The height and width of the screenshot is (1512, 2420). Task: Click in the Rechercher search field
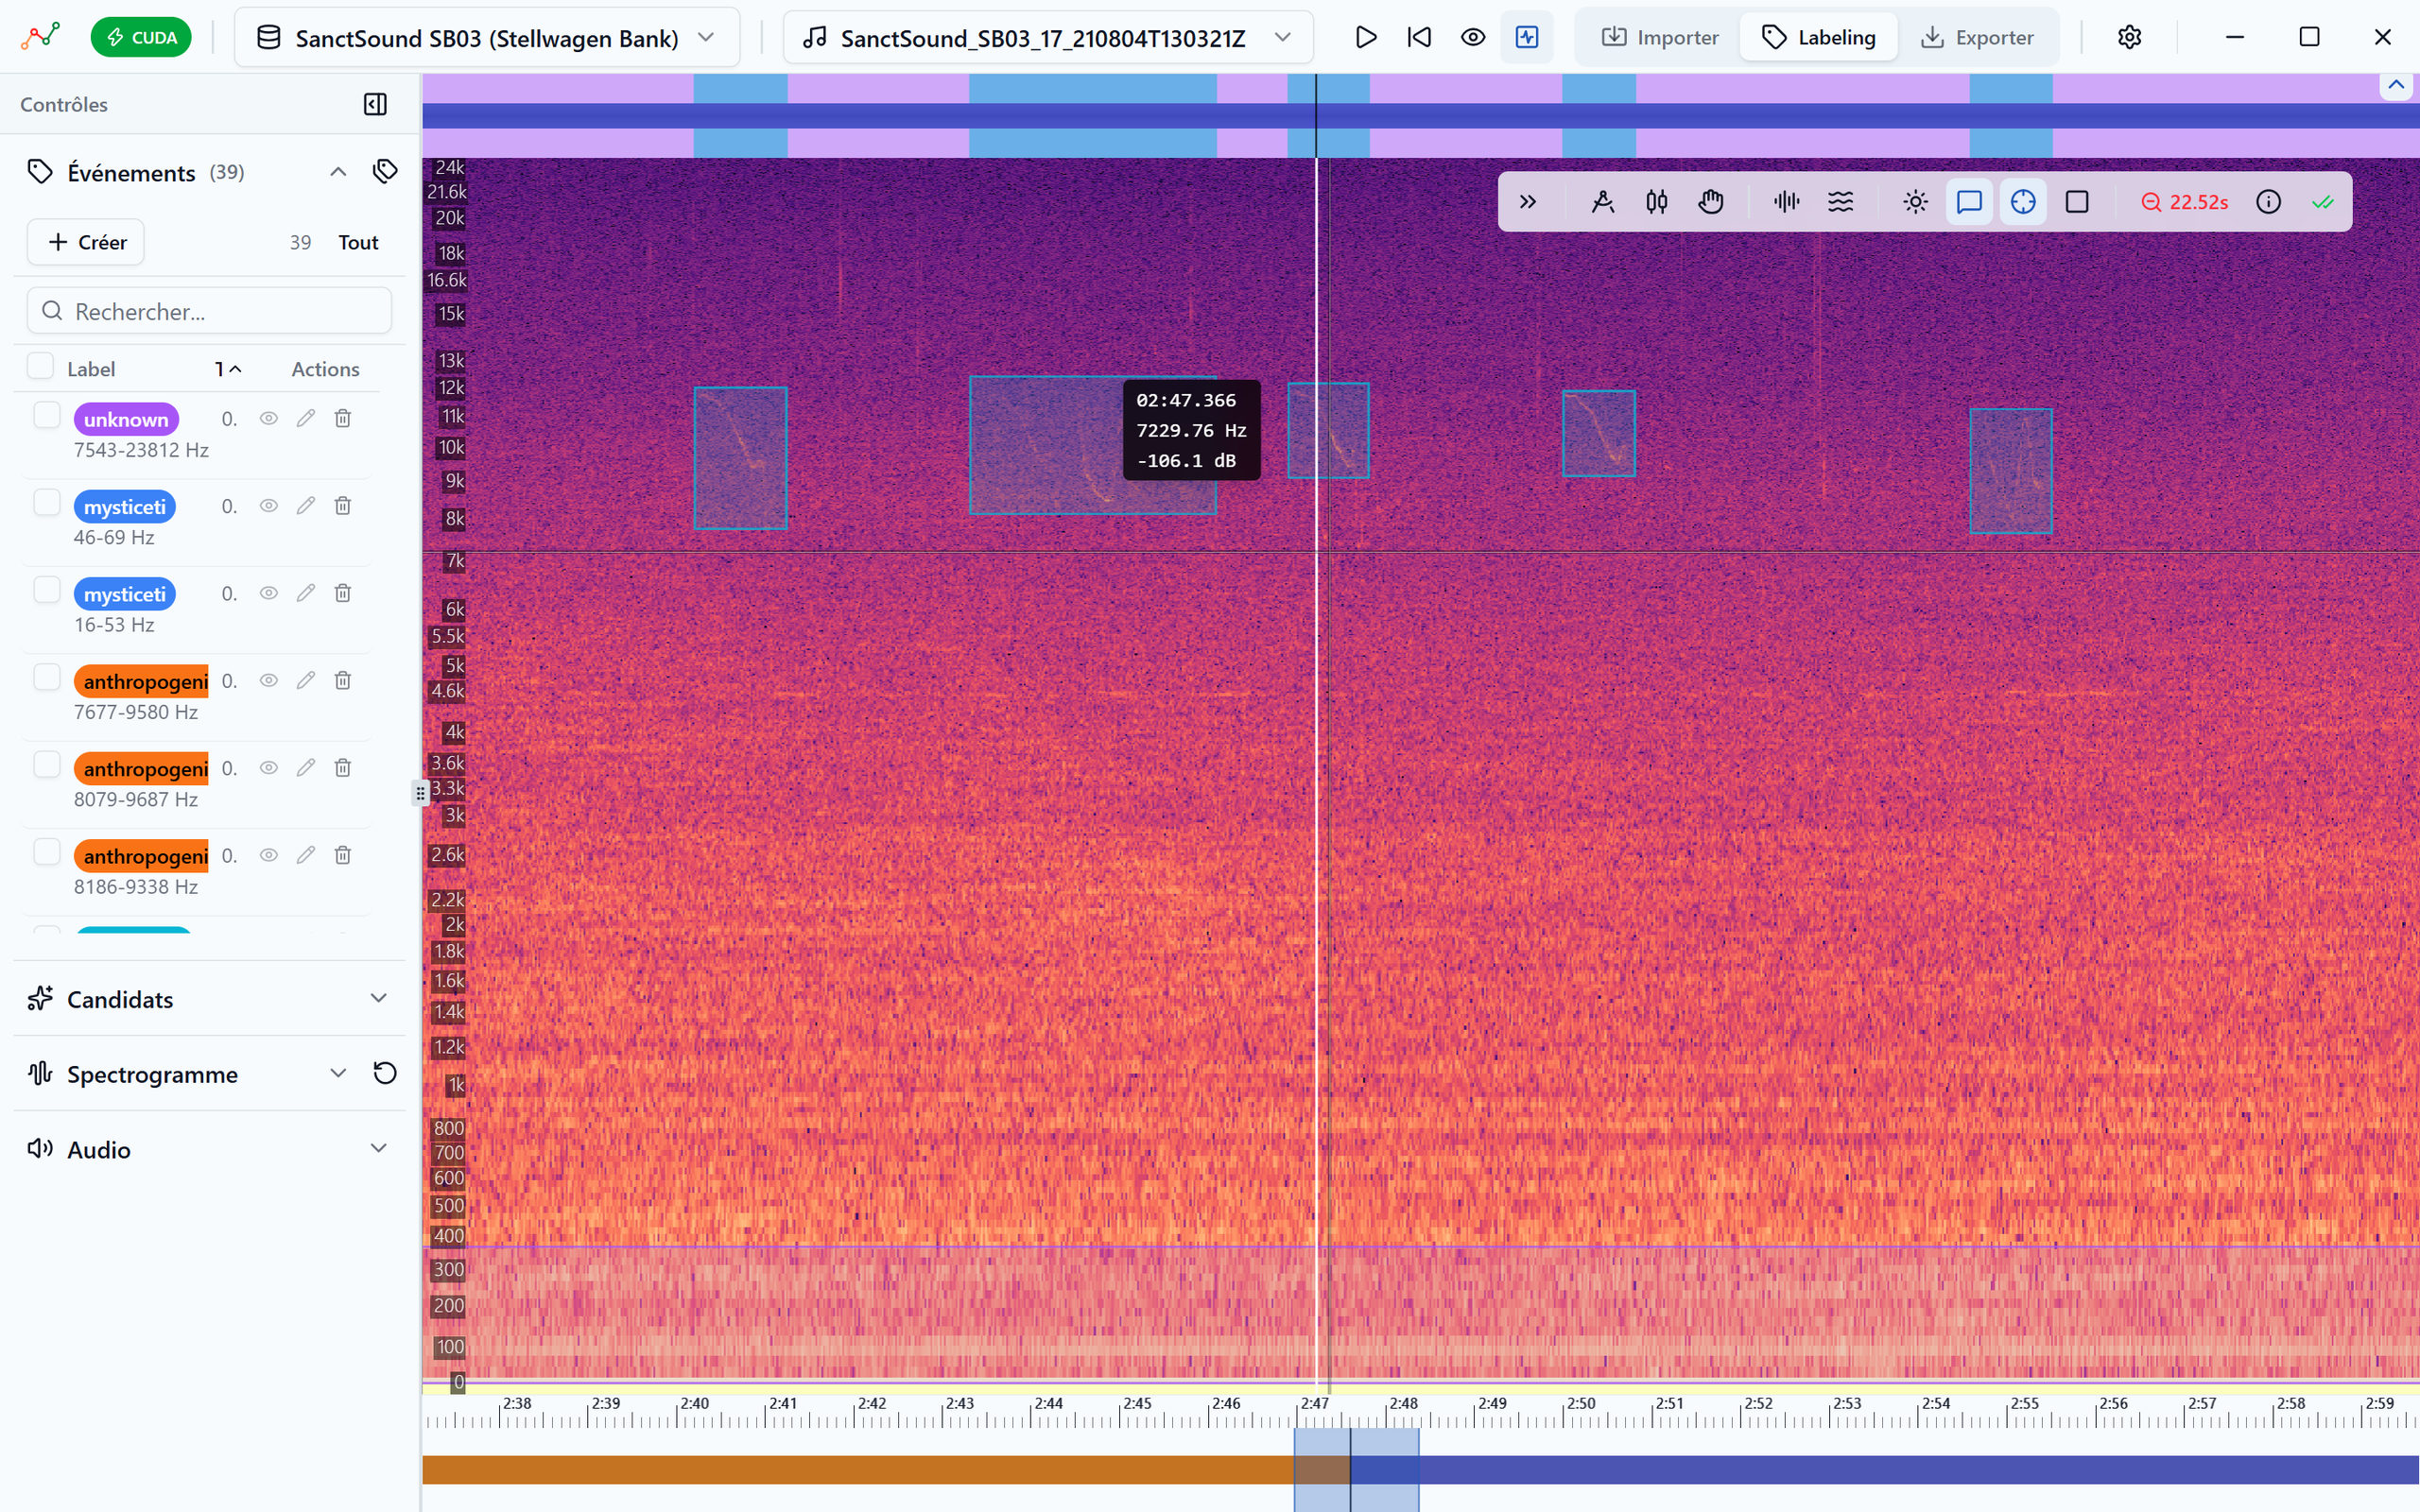pos(209,311)
